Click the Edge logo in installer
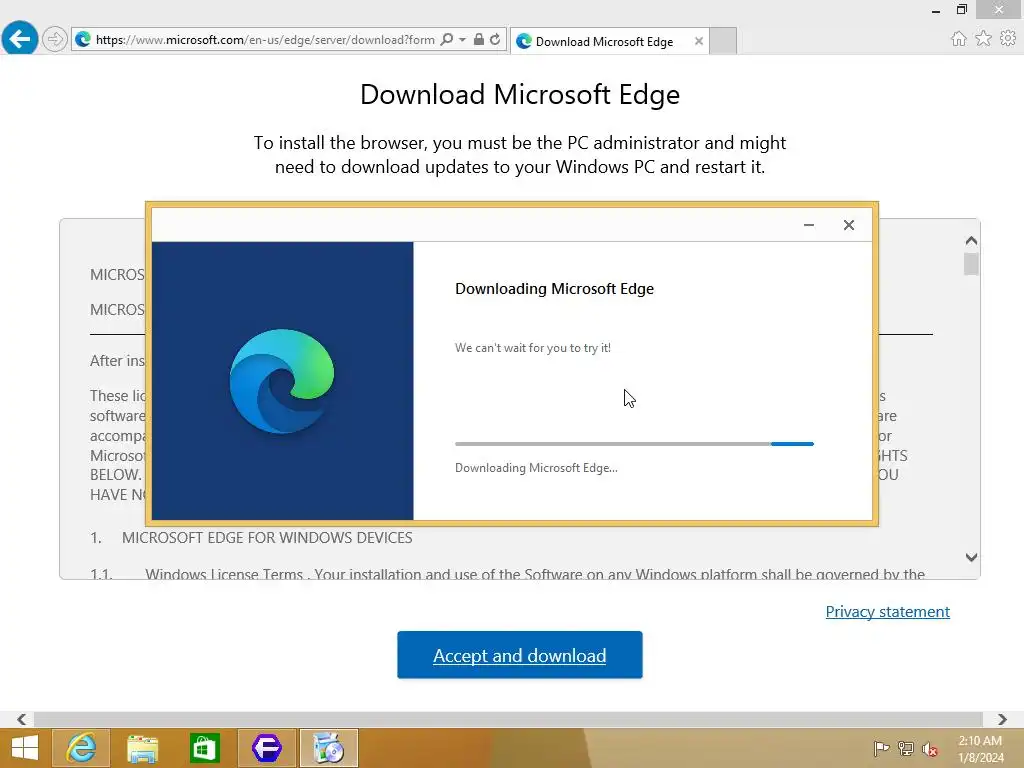This screenshot has width=1024, height=768. tap(282, 381)
